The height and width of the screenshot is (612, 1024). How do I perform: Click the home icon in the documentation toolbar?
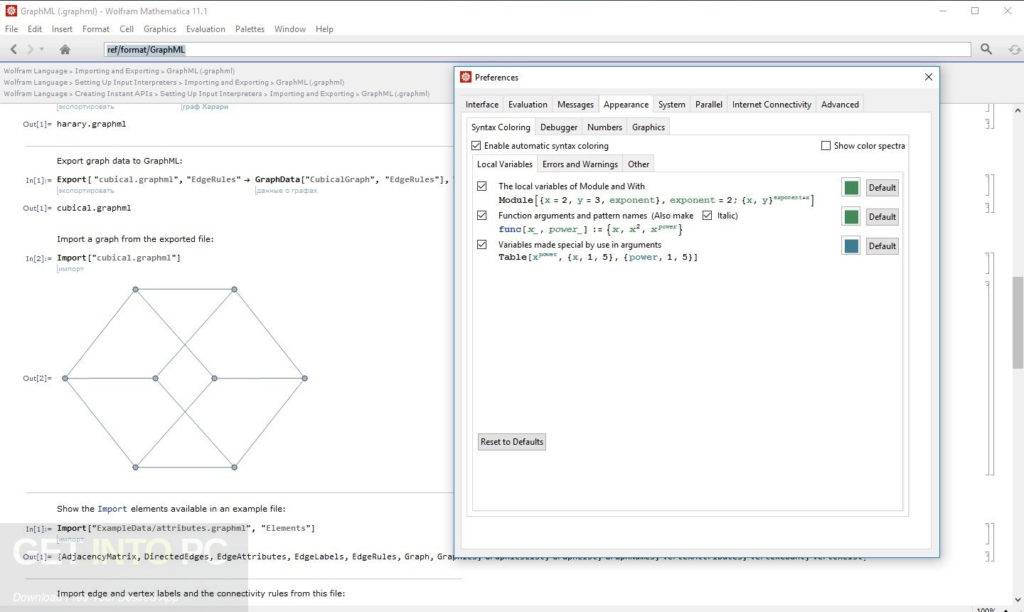pyautogui.click(x=64, y=48)
